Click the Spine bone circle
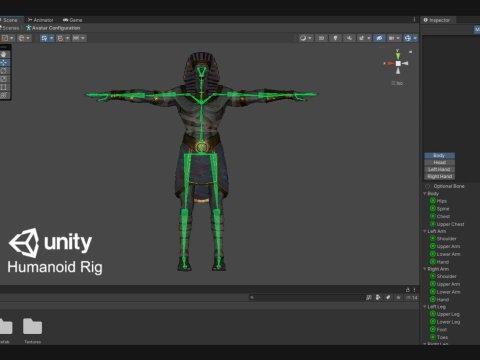This screenshot has height=360, width=480. tap(433, 208)
